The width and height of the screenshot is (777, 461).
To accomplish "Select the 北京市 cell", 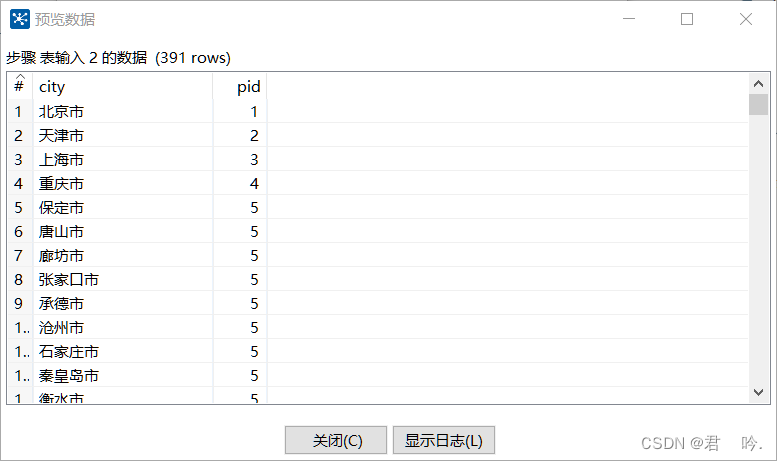I will click(x=123, y=112).
